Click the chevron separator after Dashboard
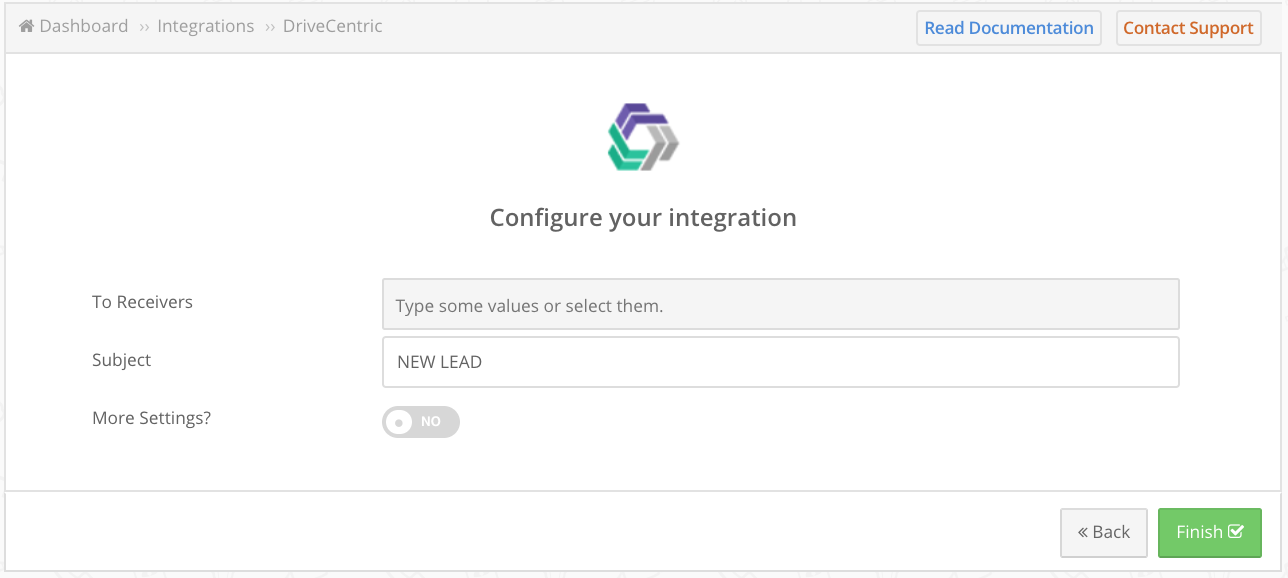 (x=144, y=27)
